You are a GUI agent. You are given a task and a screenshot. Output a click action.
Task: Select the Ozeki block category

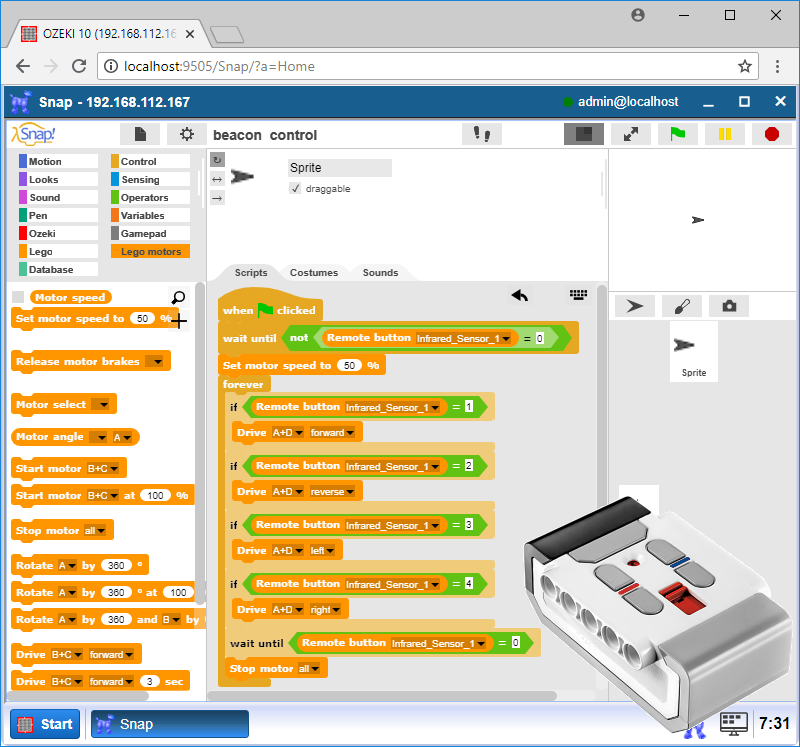tap(58, 233)
